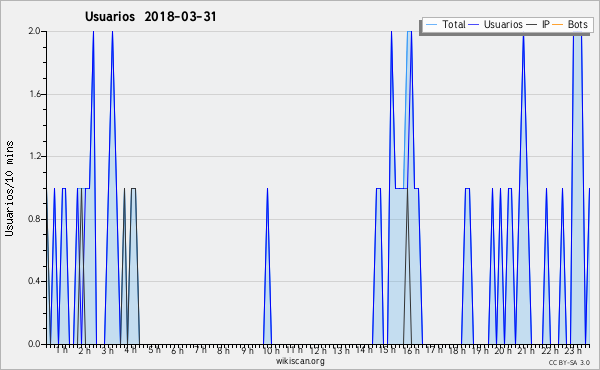Click the '7 h' x-axis label
600x370 pixels.
click(201, 350)
